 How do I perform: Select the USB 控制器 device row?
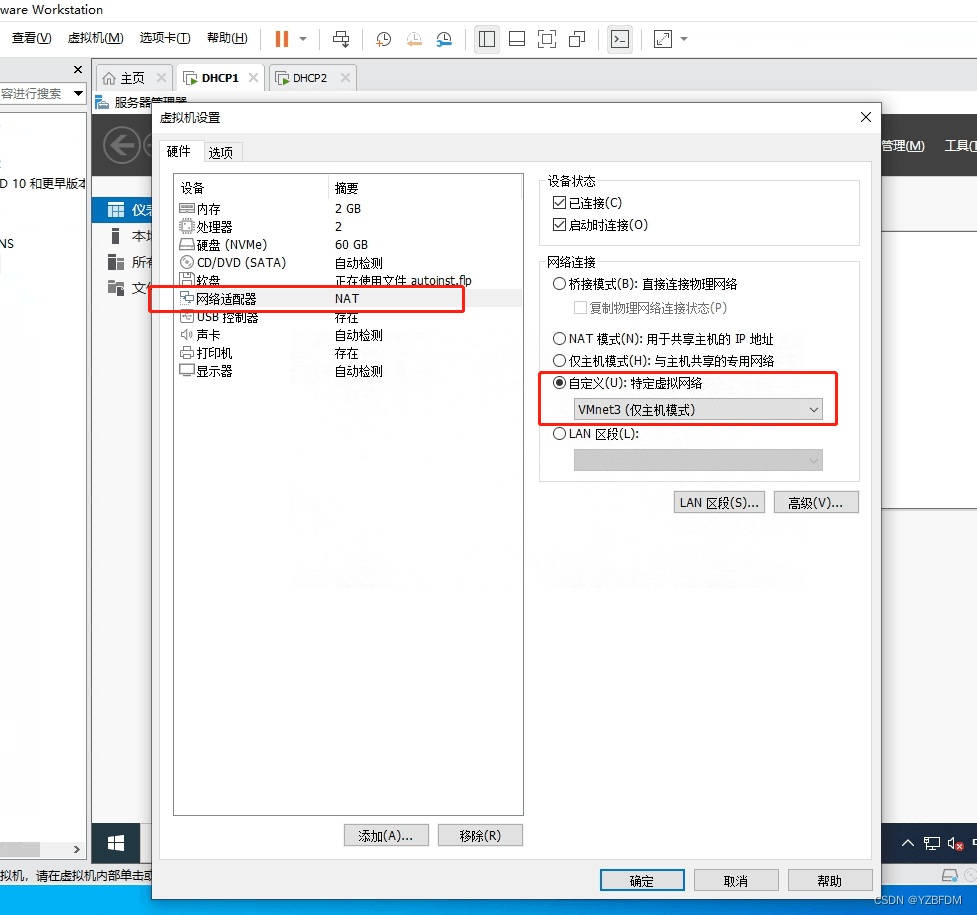(348, 317)
